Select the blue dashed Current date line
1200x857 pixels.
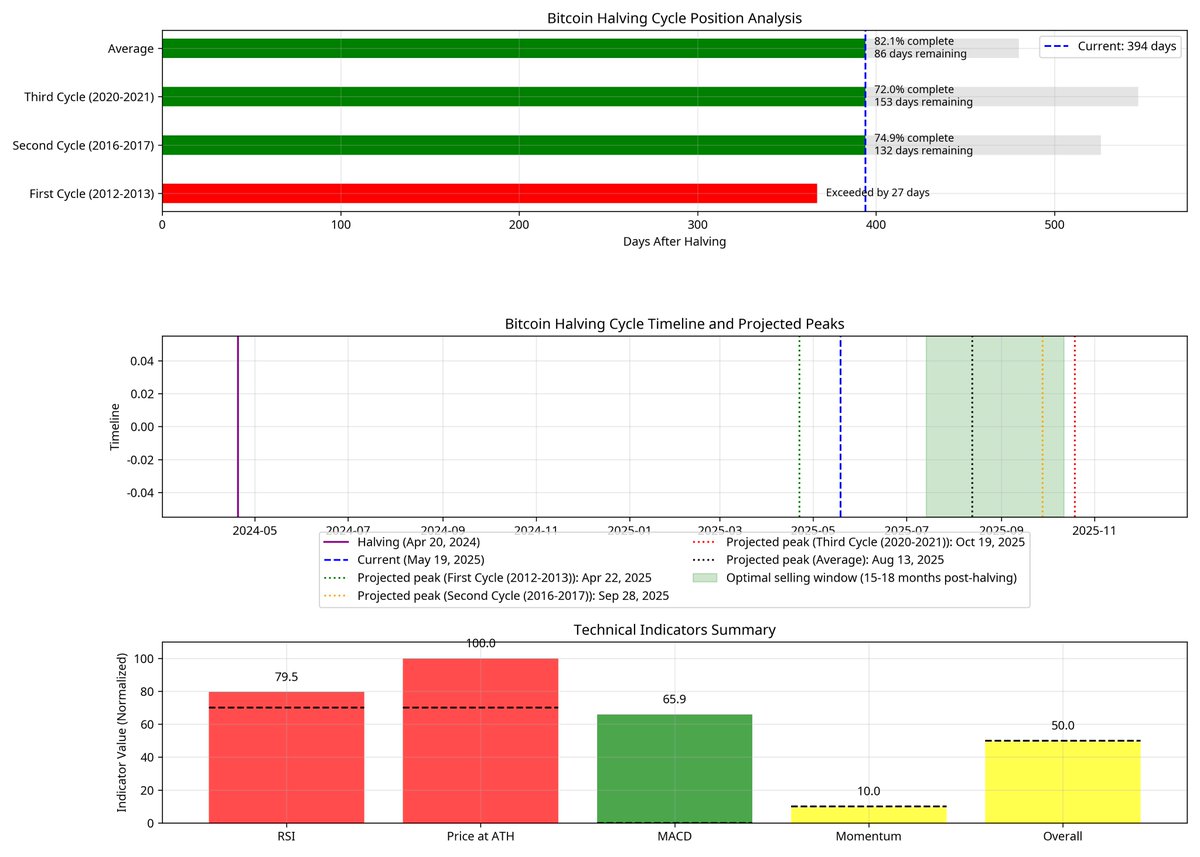click(x=840, y=426)
